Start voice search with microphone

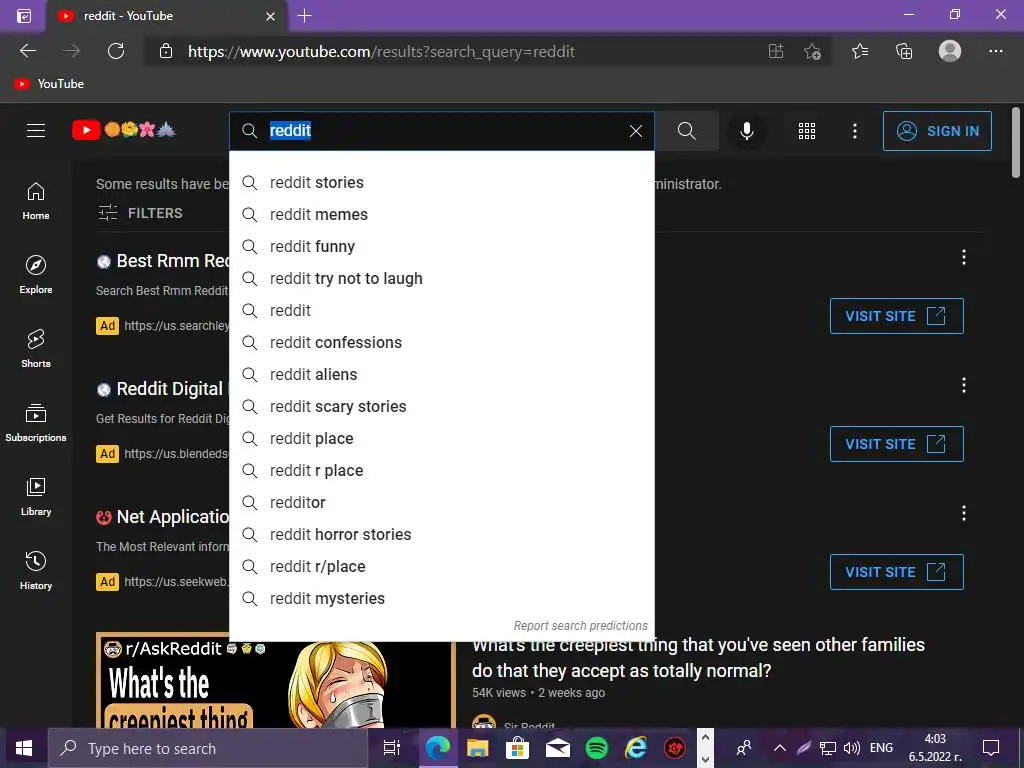pyautogui.click(x=747, y=131)
